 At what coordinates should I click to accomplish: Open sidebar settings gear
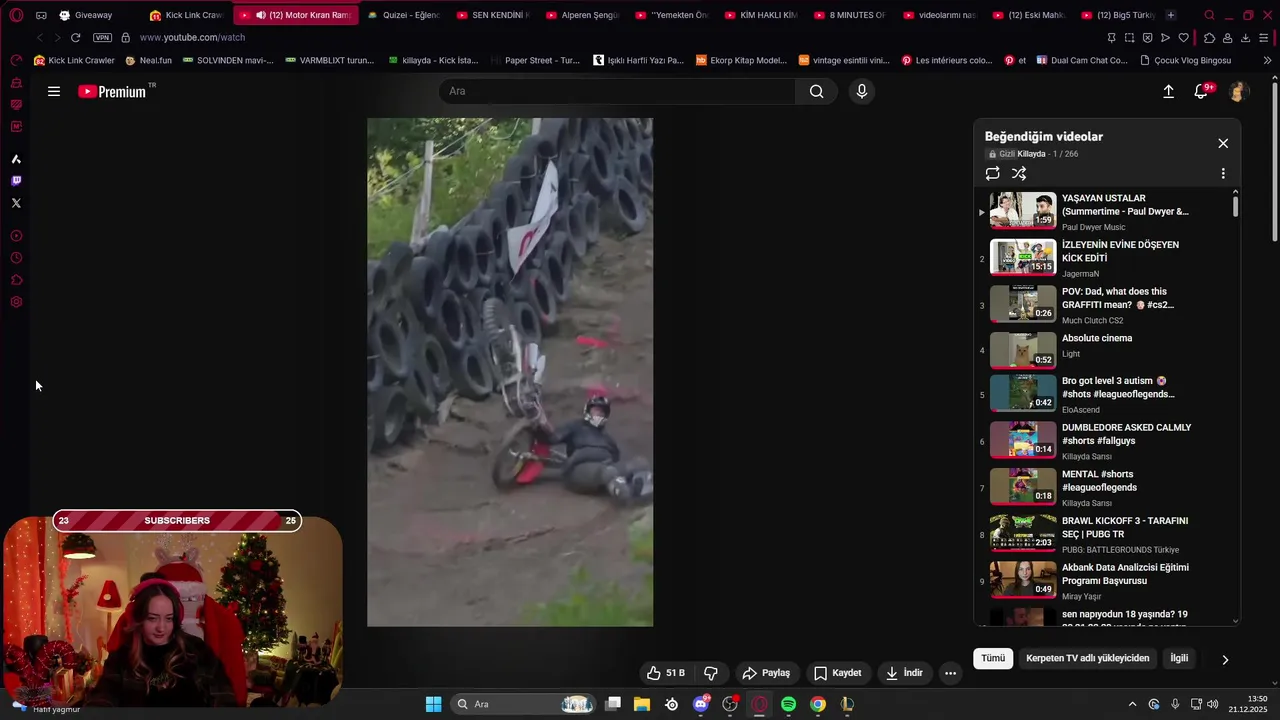click(x=16, y=302)
